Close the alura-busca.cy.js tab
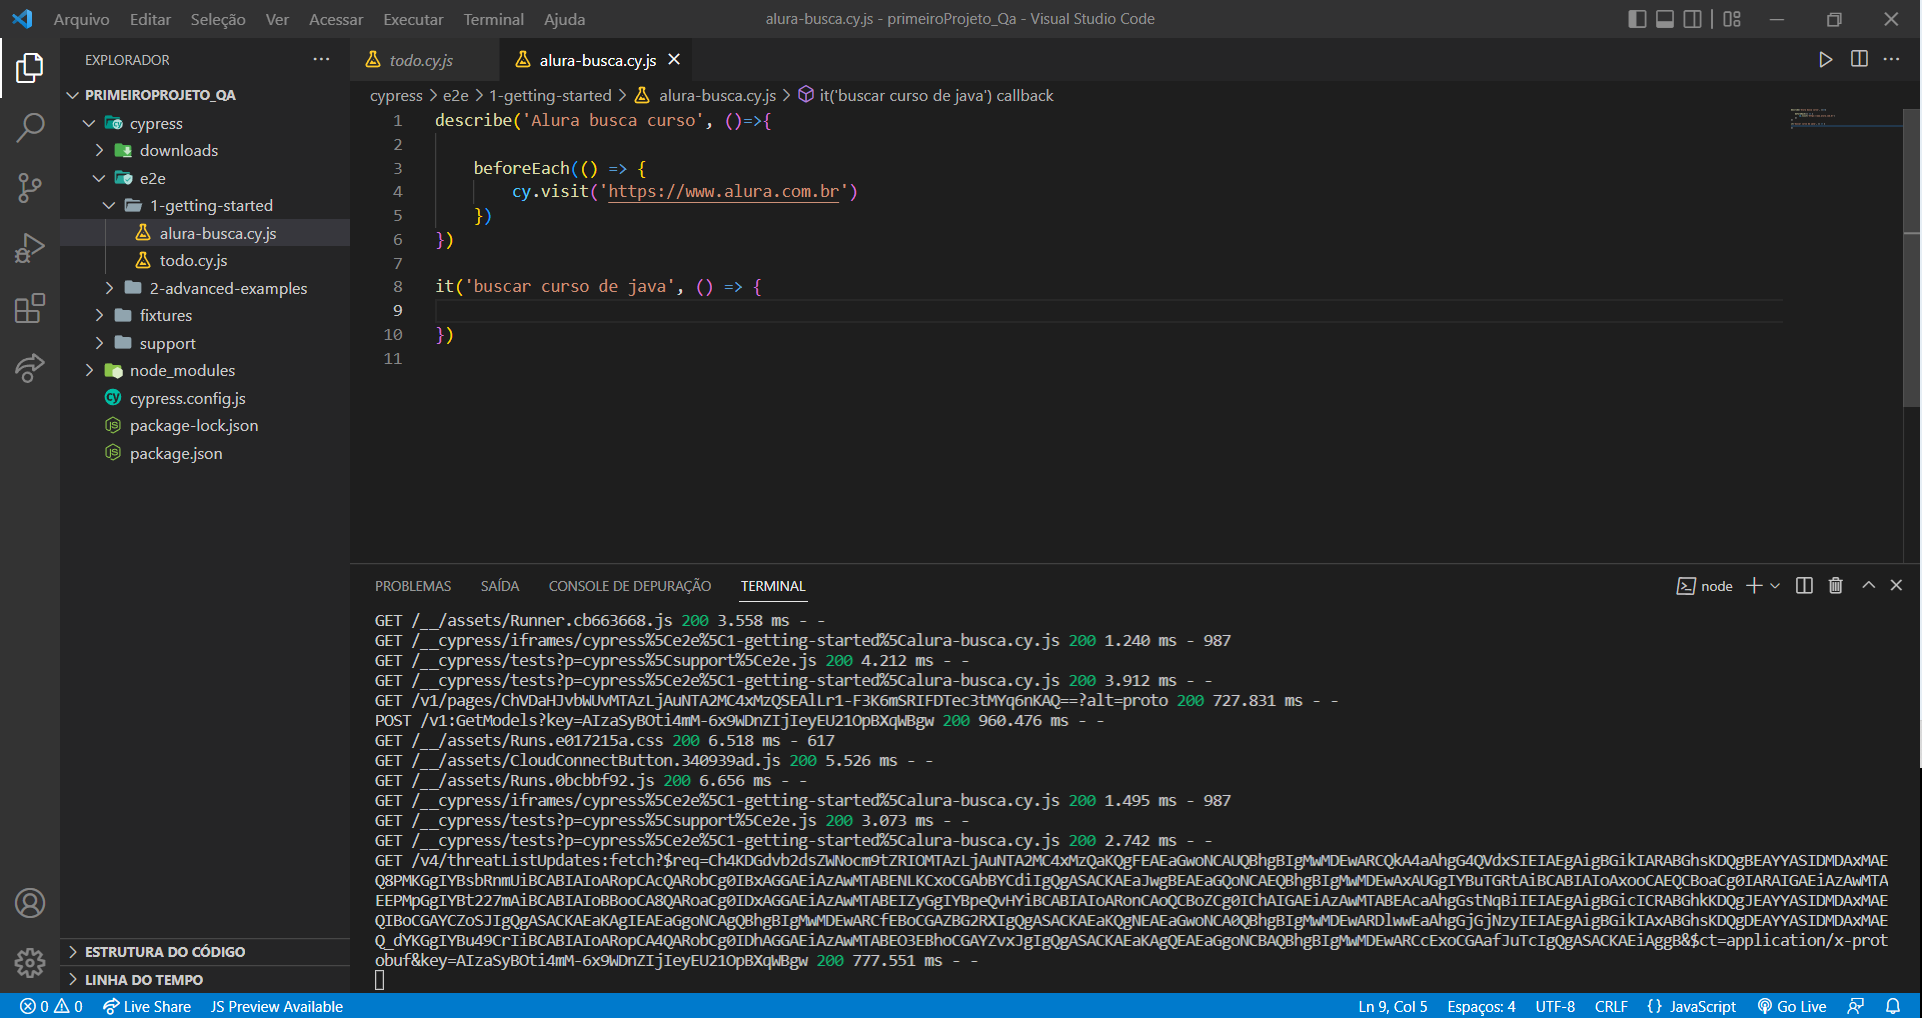This screenshot has height=1018, width=1922. [674, 60]
